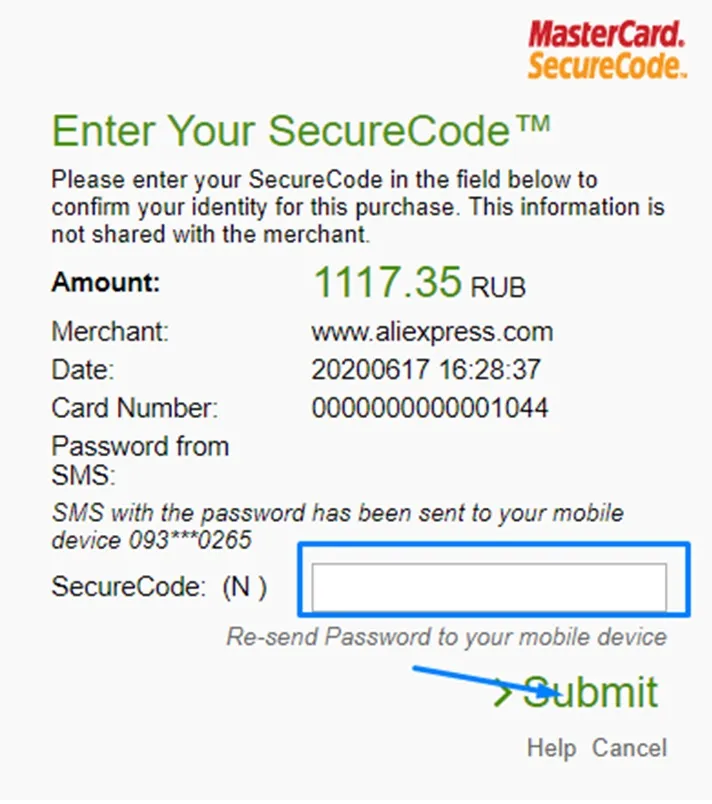The width and height of the screenshot is (712, 804).
Task: Re-send Password to your mobile device
Action: pyautogui.click(x=446, y=637)
